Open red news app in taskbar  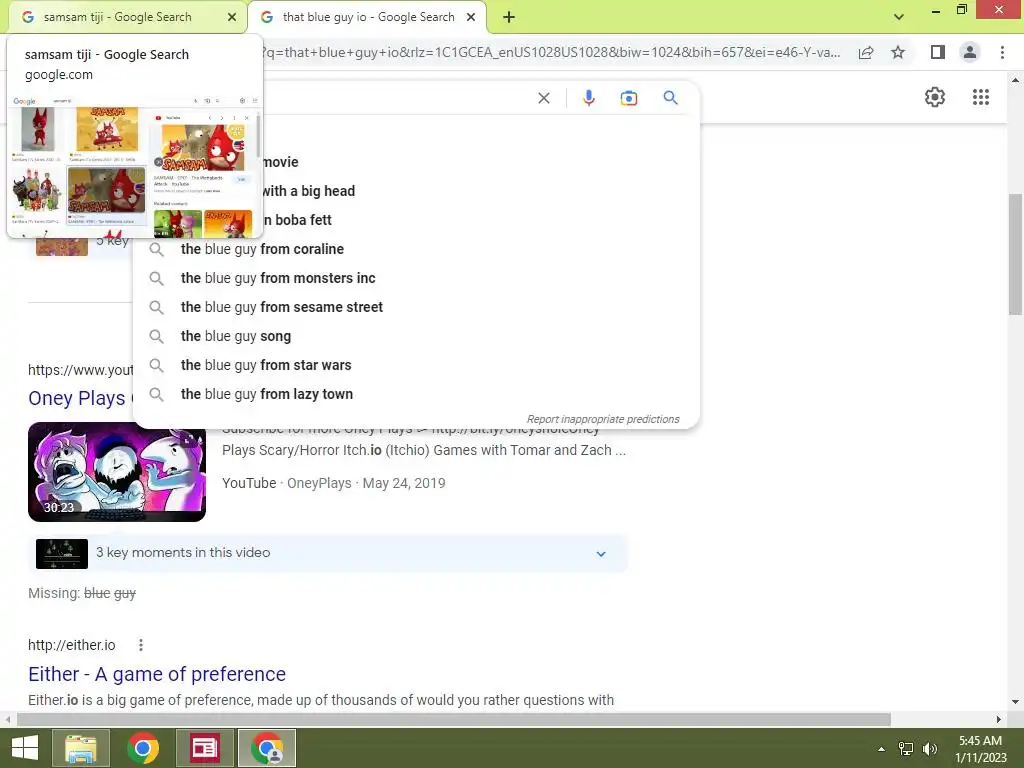204,748
